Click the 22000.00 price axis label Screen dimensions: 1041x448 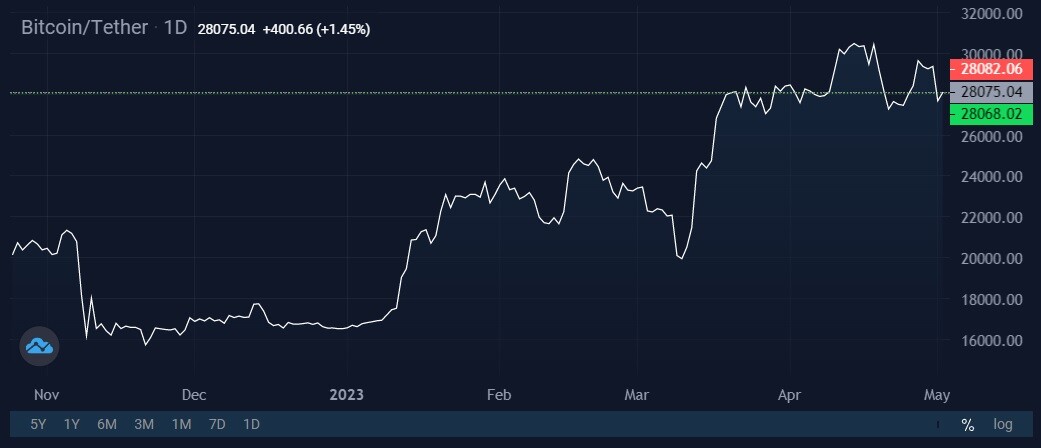[x=991, y=218]
